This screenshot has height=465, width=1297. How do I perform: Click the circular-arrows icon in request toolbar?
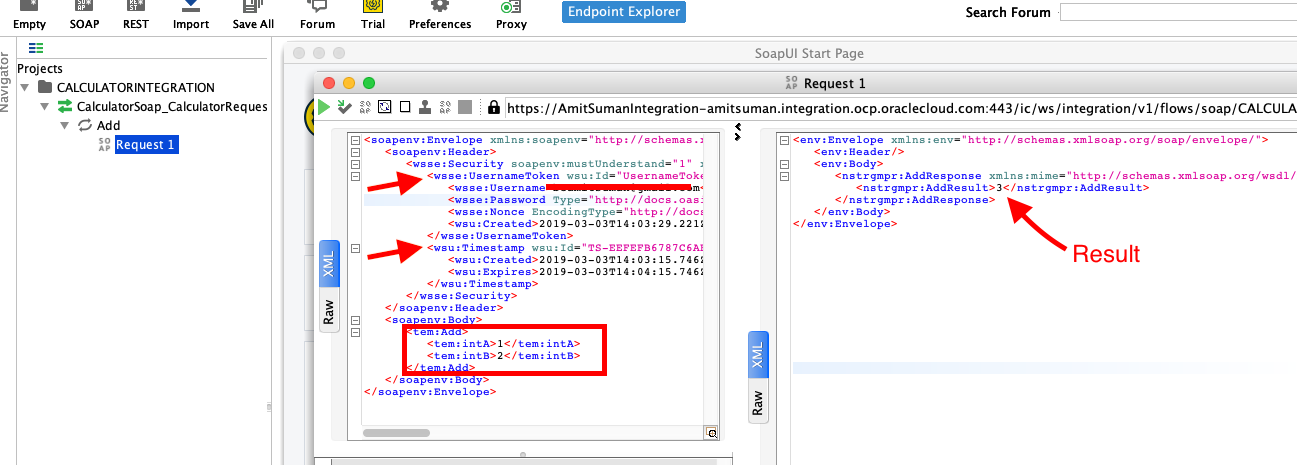coord(385,107)
